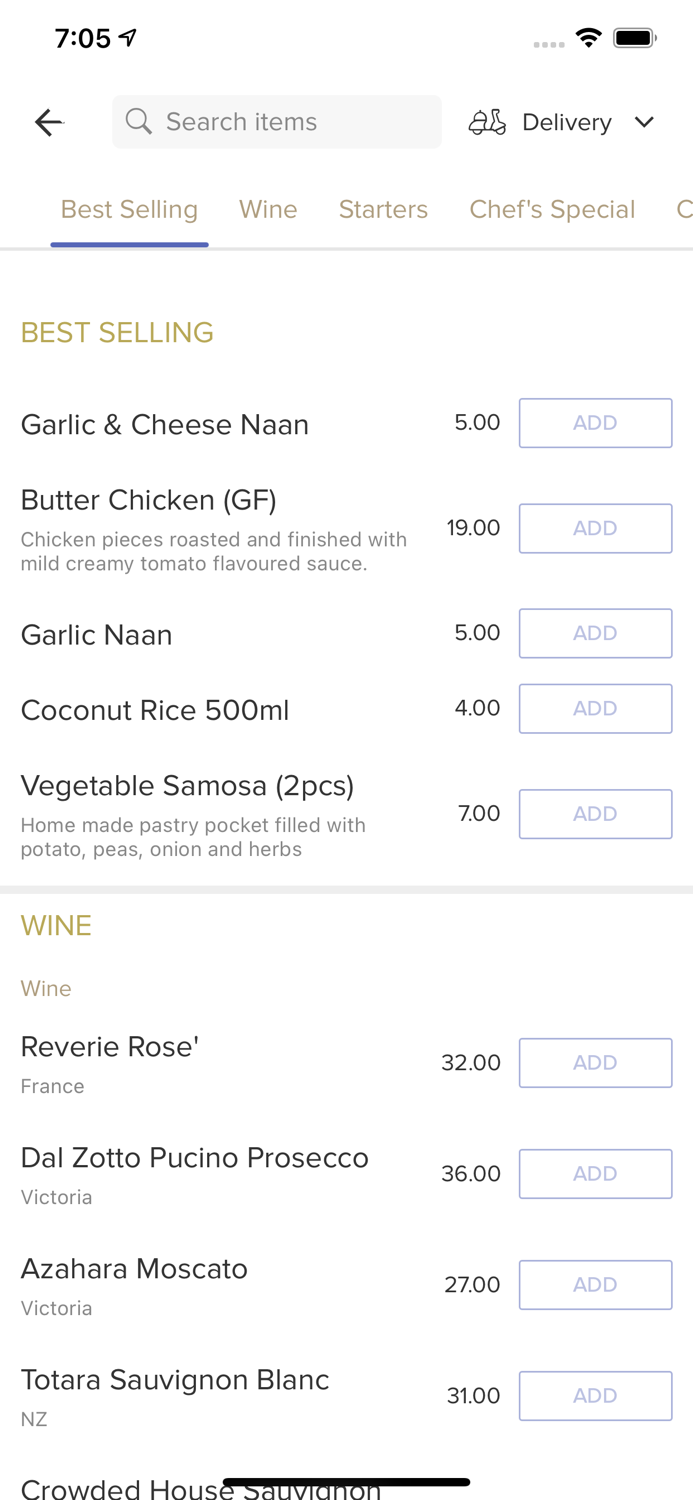Tap the delivery scooter icon
The width and height of the screenshot is (693, 1500).
pos(487,122)
